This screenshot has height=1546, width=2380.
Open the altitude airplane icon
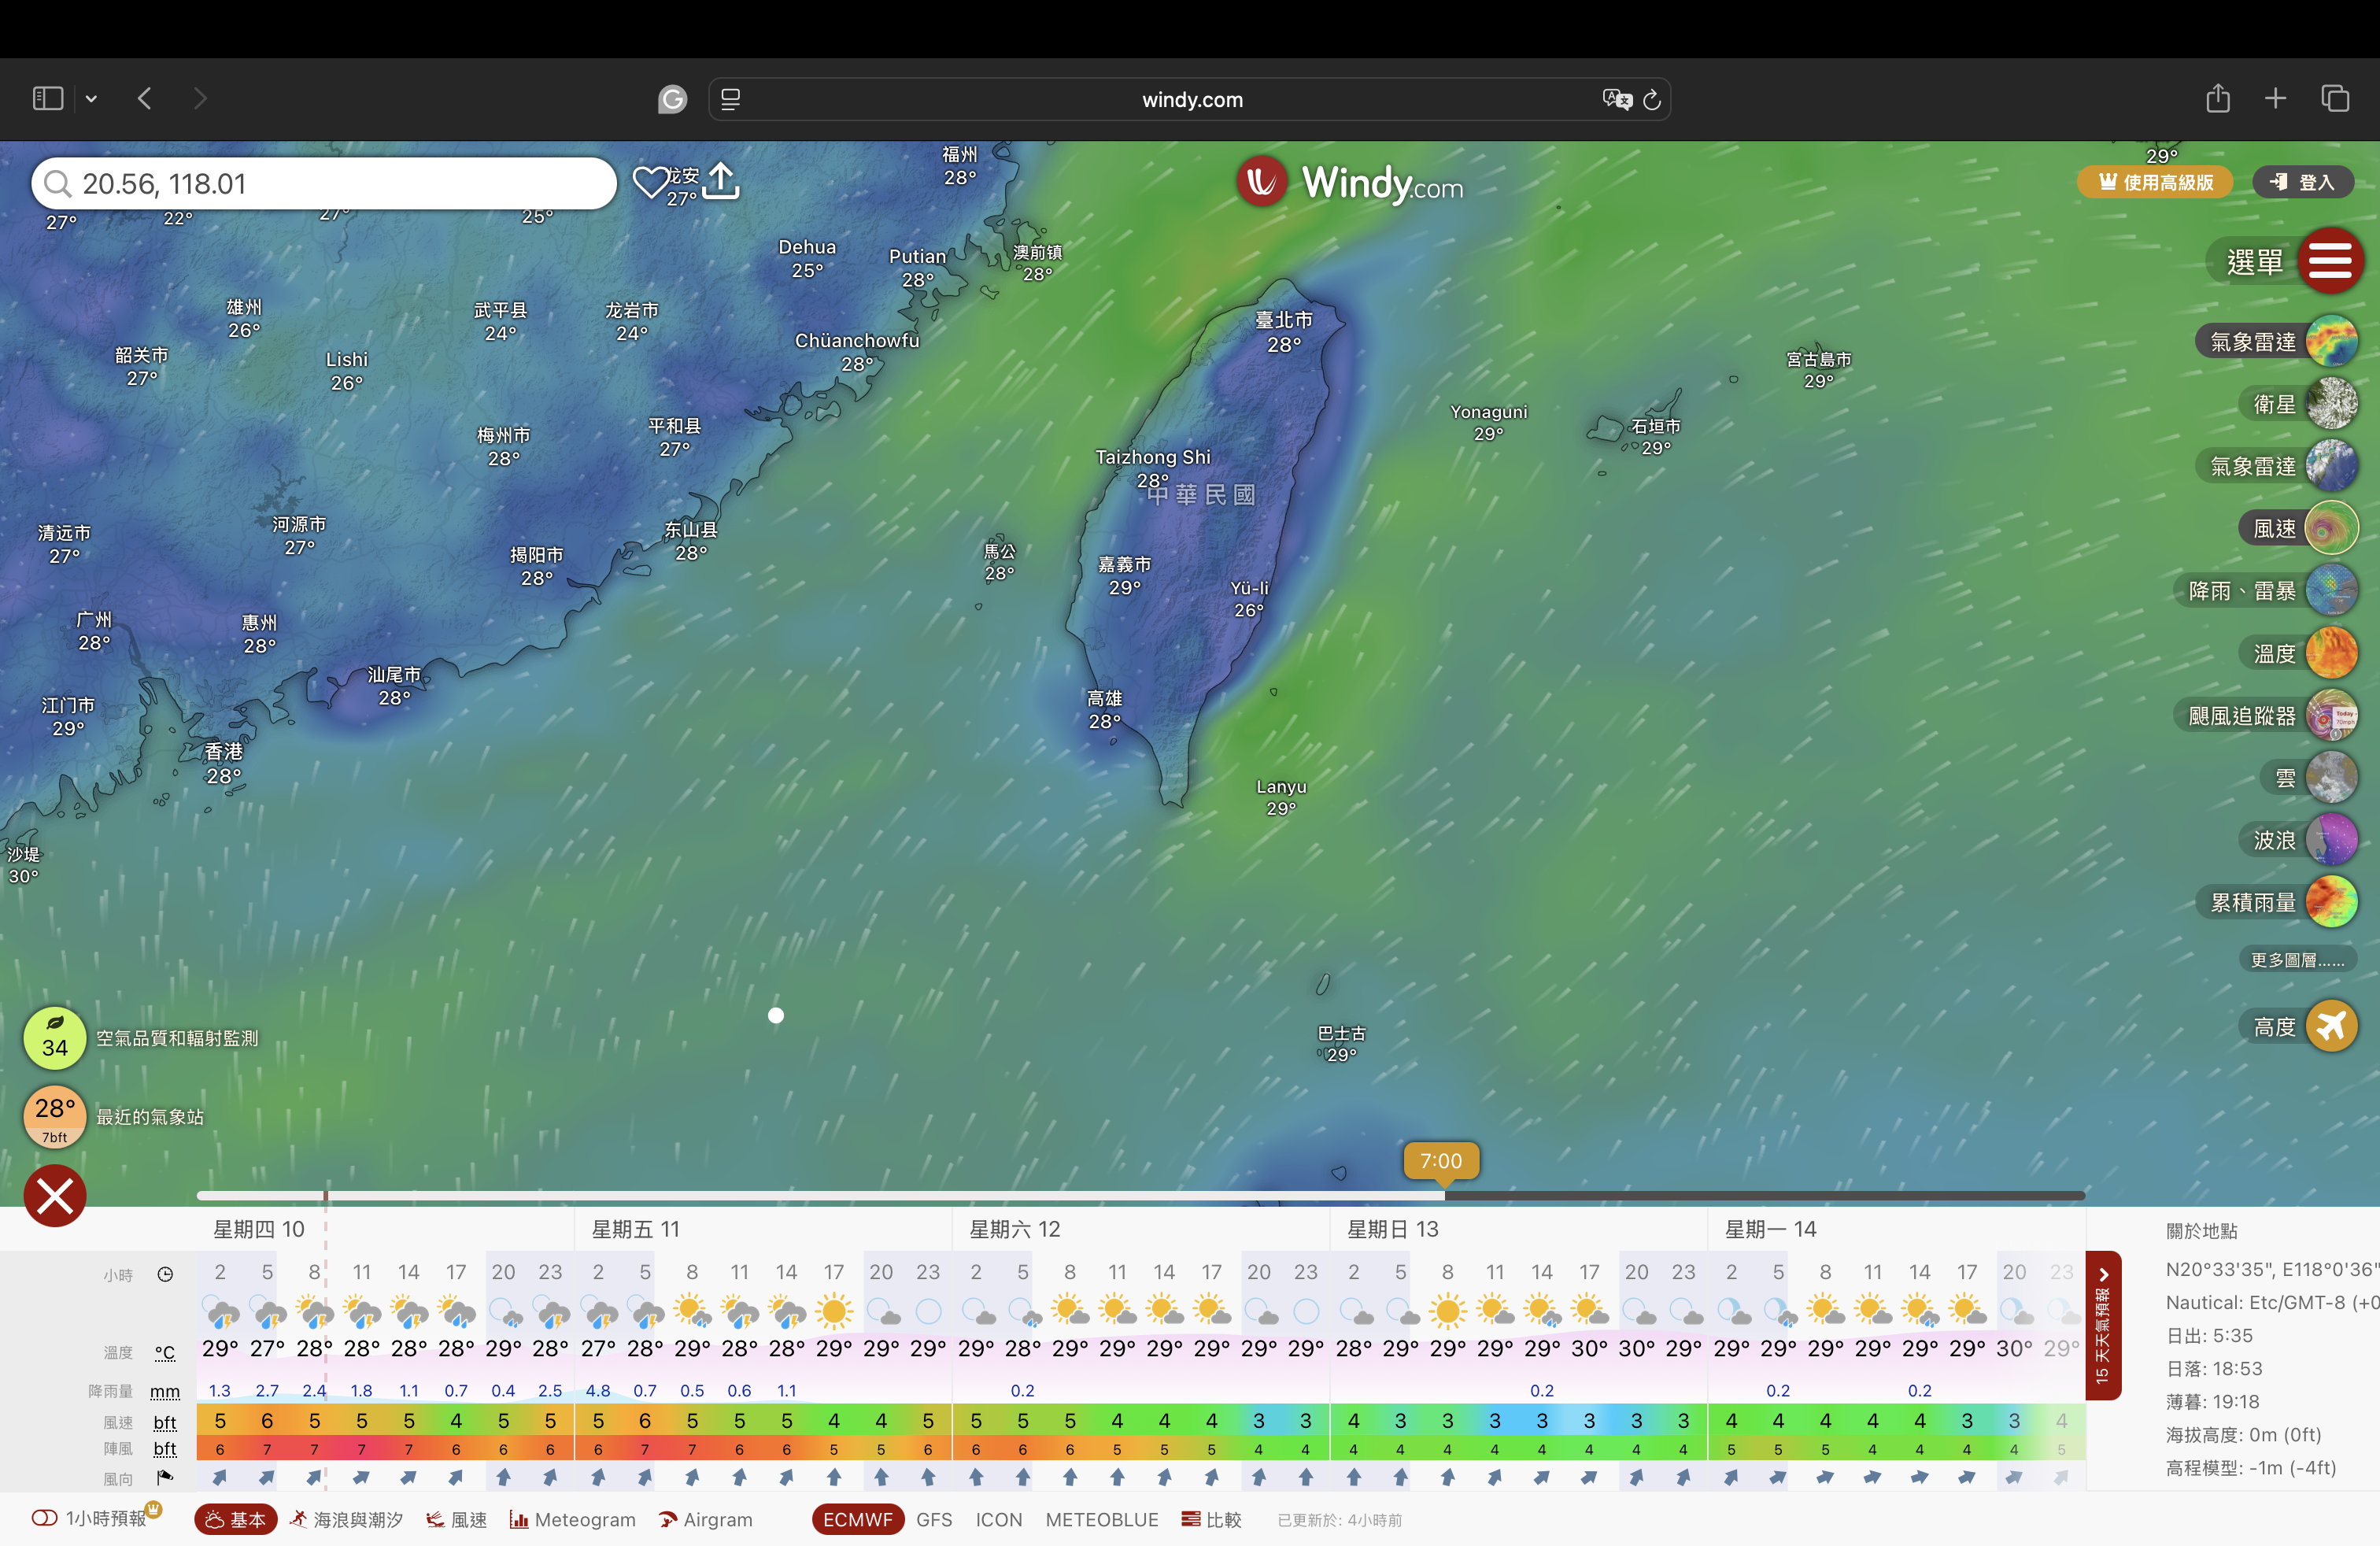click(2331, 1026)
